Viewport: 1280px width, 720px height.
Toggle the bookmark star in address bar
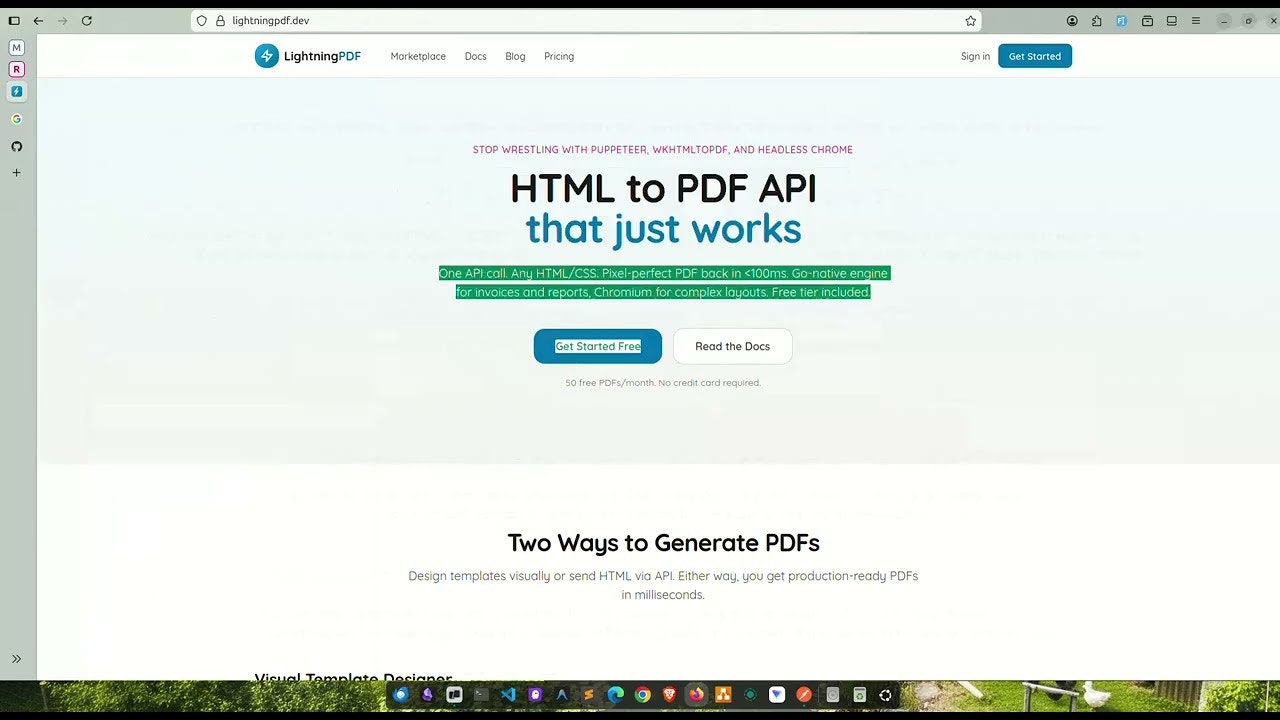(x=970, y=20)
